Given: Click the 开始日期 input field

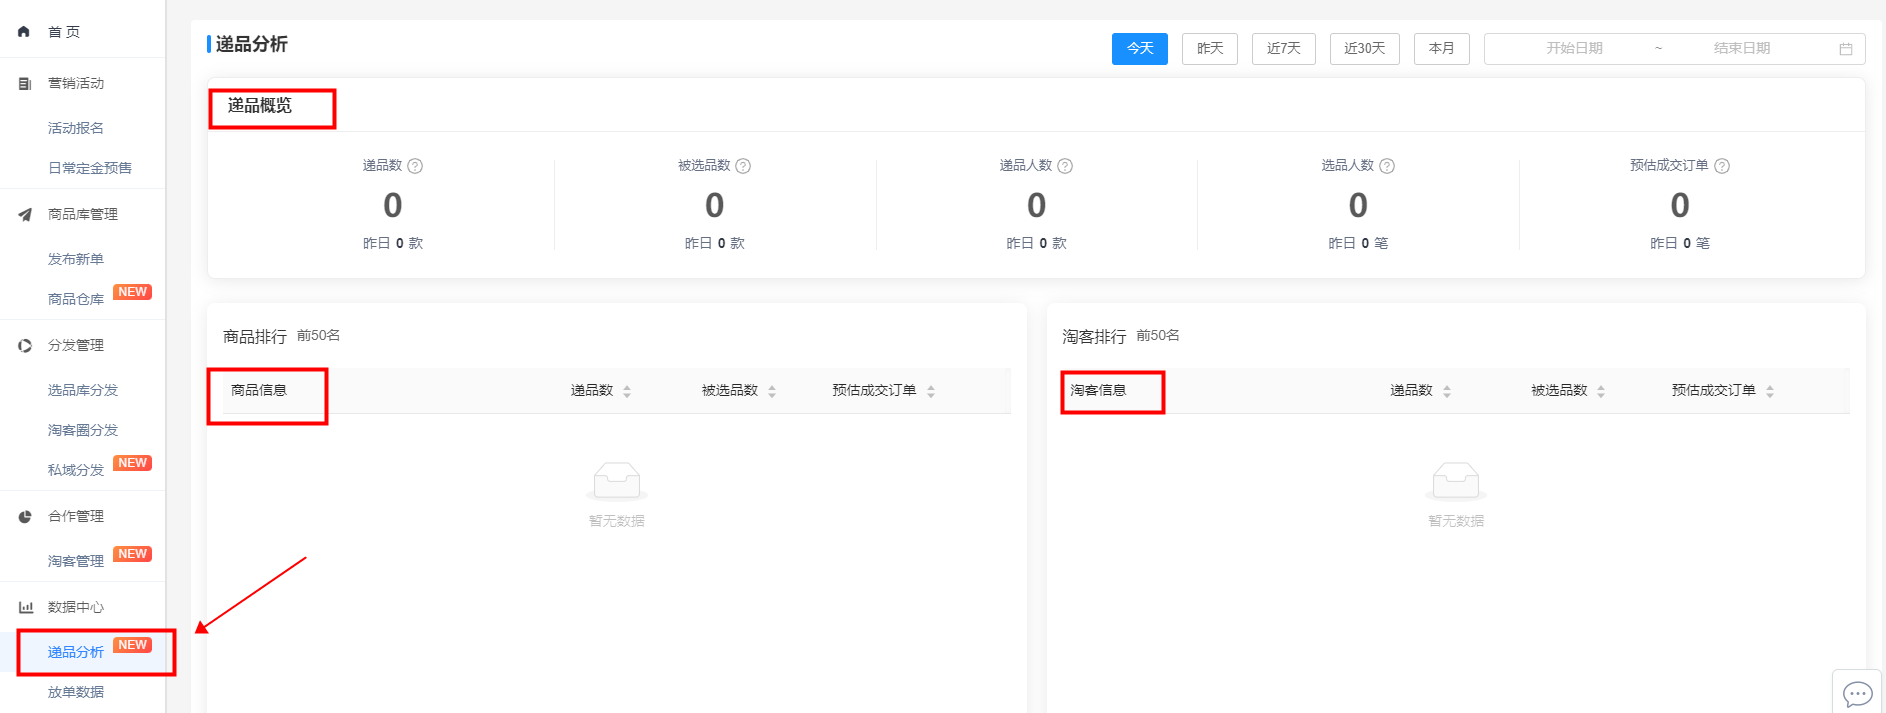Looking at the screenshot, I should (1574, 49).
